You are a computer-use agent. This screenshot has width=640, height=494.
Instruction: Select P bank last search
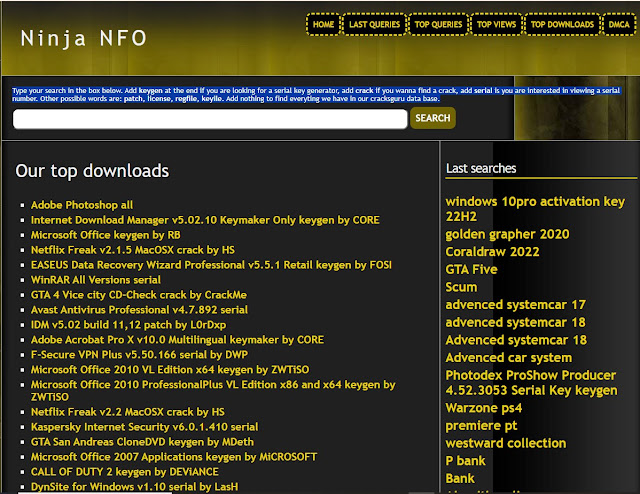(465, 461)
